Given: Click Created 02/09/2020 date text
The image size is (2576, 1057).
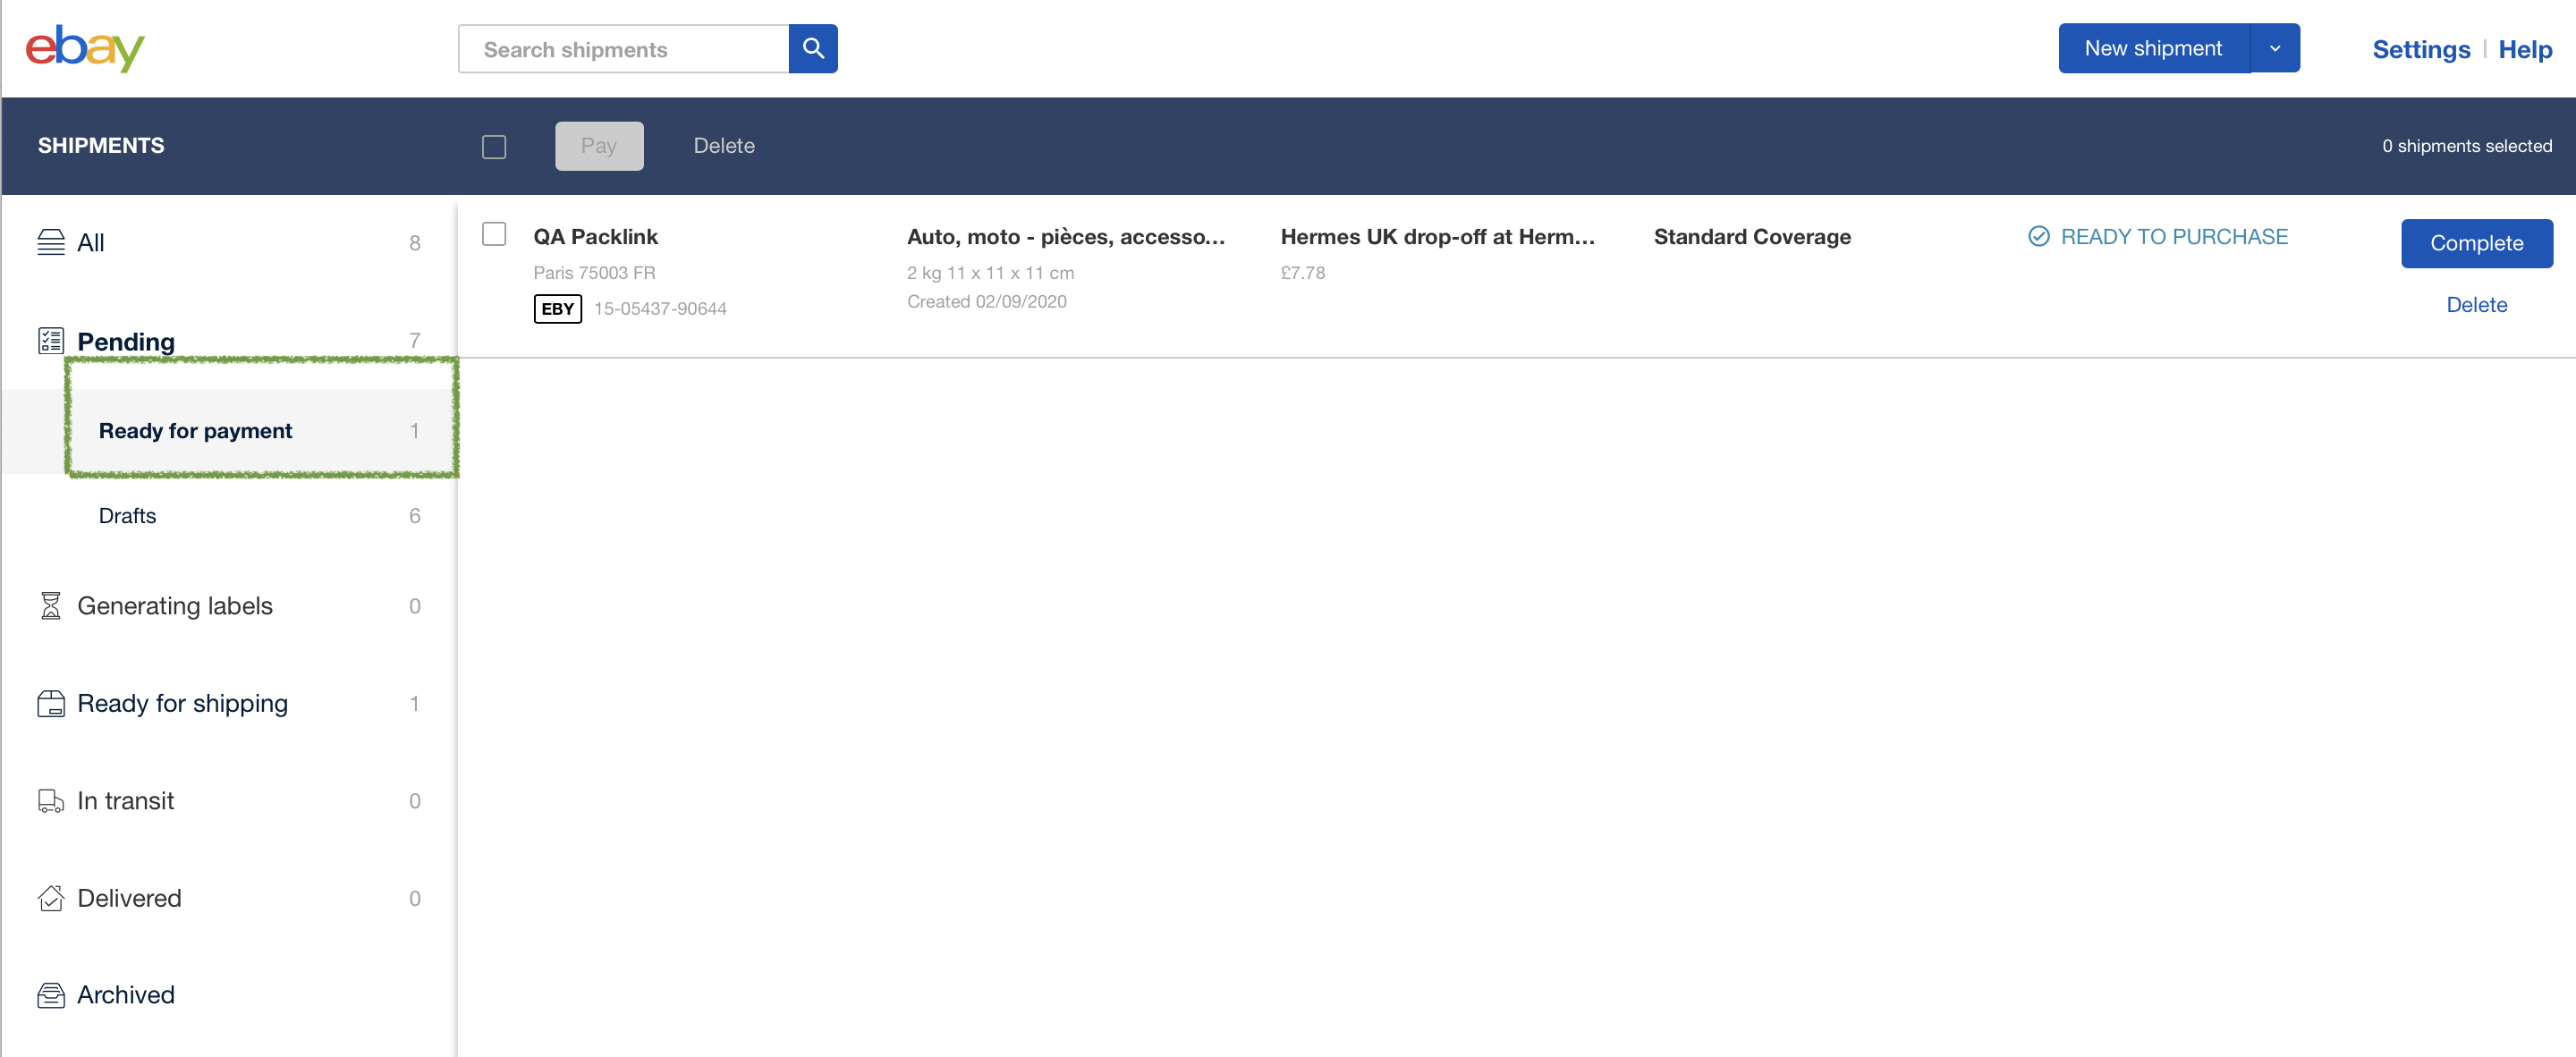Looking at the screenshot, I should point(987,302).
